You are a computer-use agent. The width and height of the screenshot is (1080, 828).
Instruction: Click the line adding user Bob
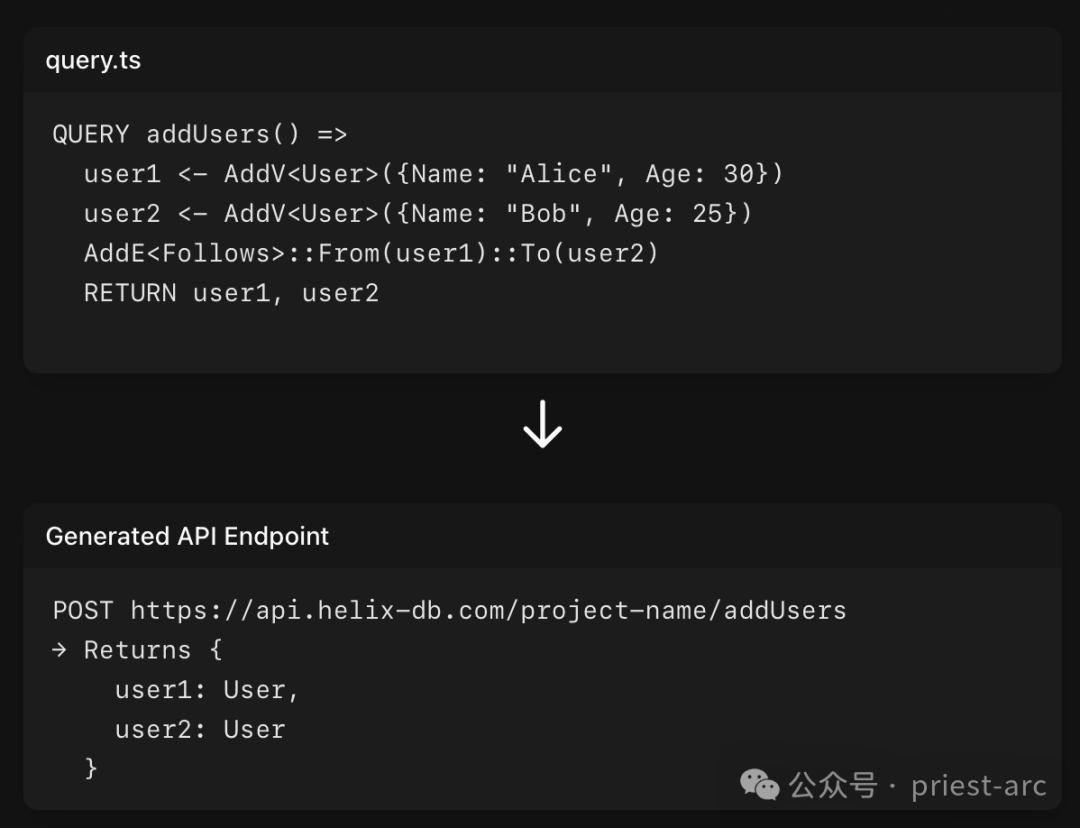[x=417, y=214]
